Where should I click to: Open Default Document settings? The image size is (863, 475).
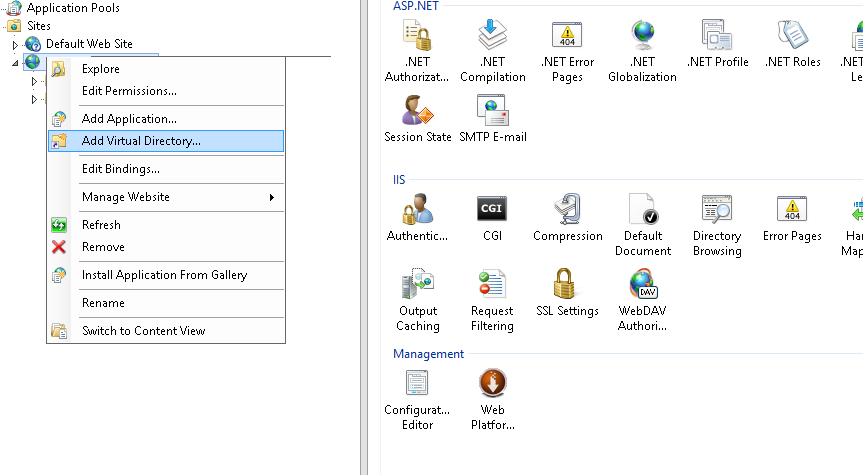(x=642, y=225)
